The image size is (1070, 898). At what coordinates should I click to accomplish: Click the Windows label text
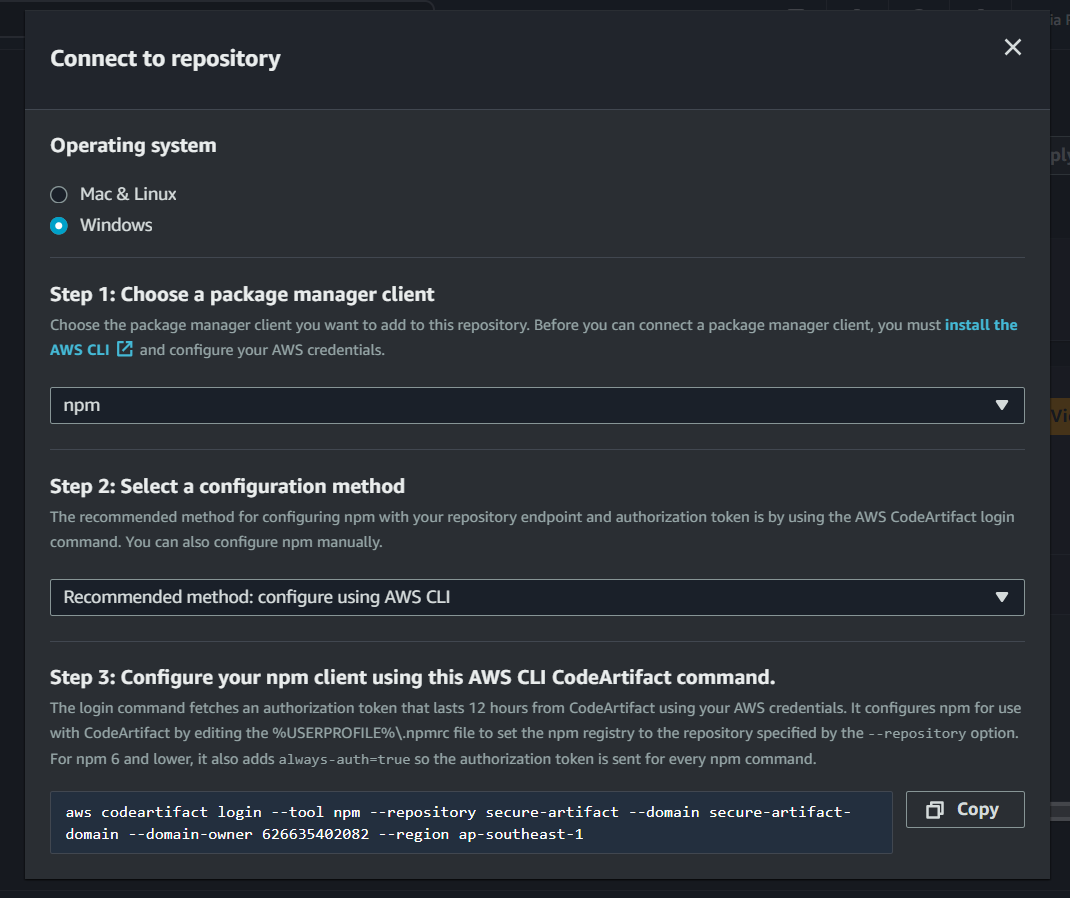click(x=116, y=225)
